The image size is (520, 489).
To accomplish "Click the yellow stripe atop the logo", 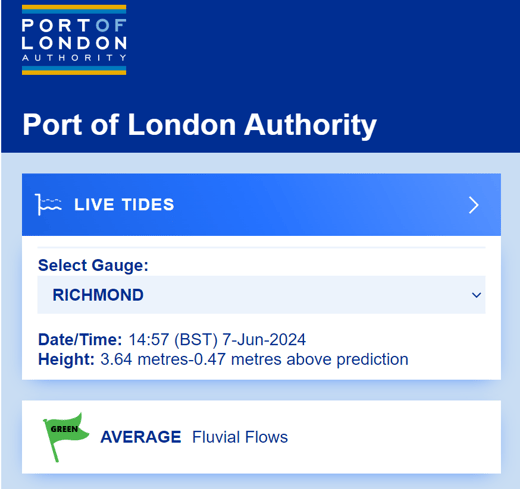I will pos(74,7).
